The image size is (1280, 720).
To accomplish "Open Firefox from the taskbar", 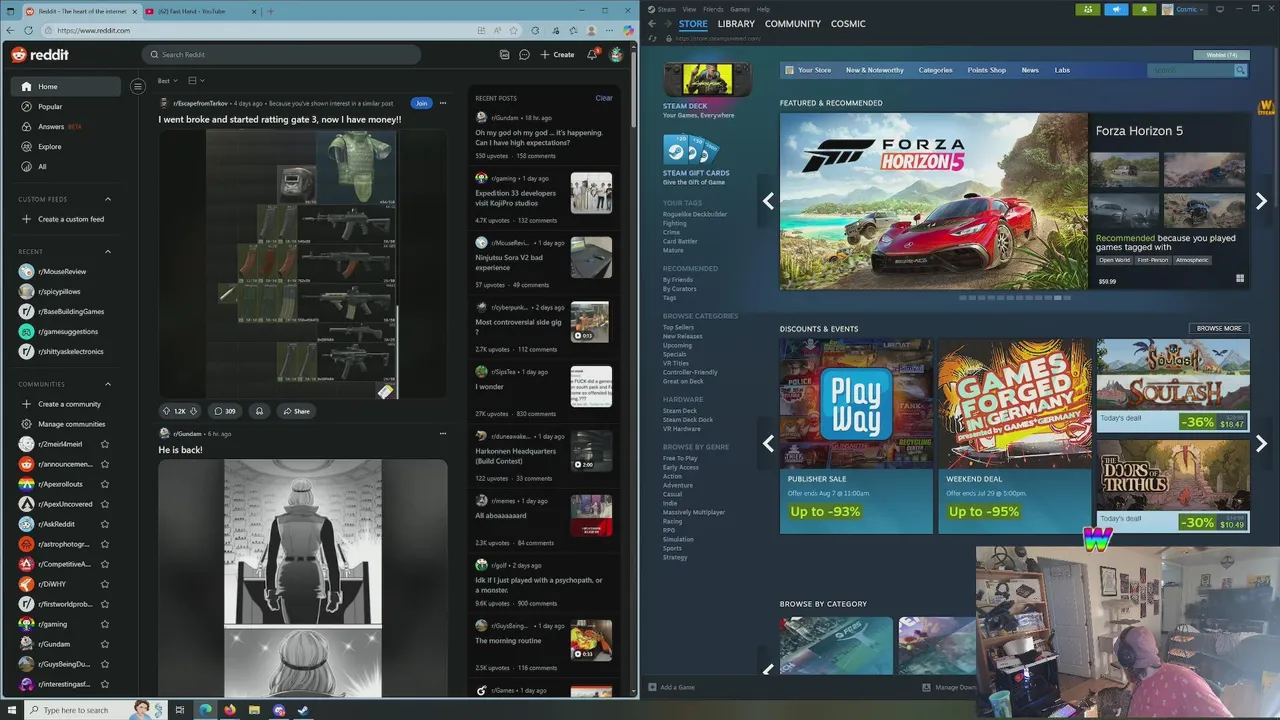I will (x=230, y=710).
